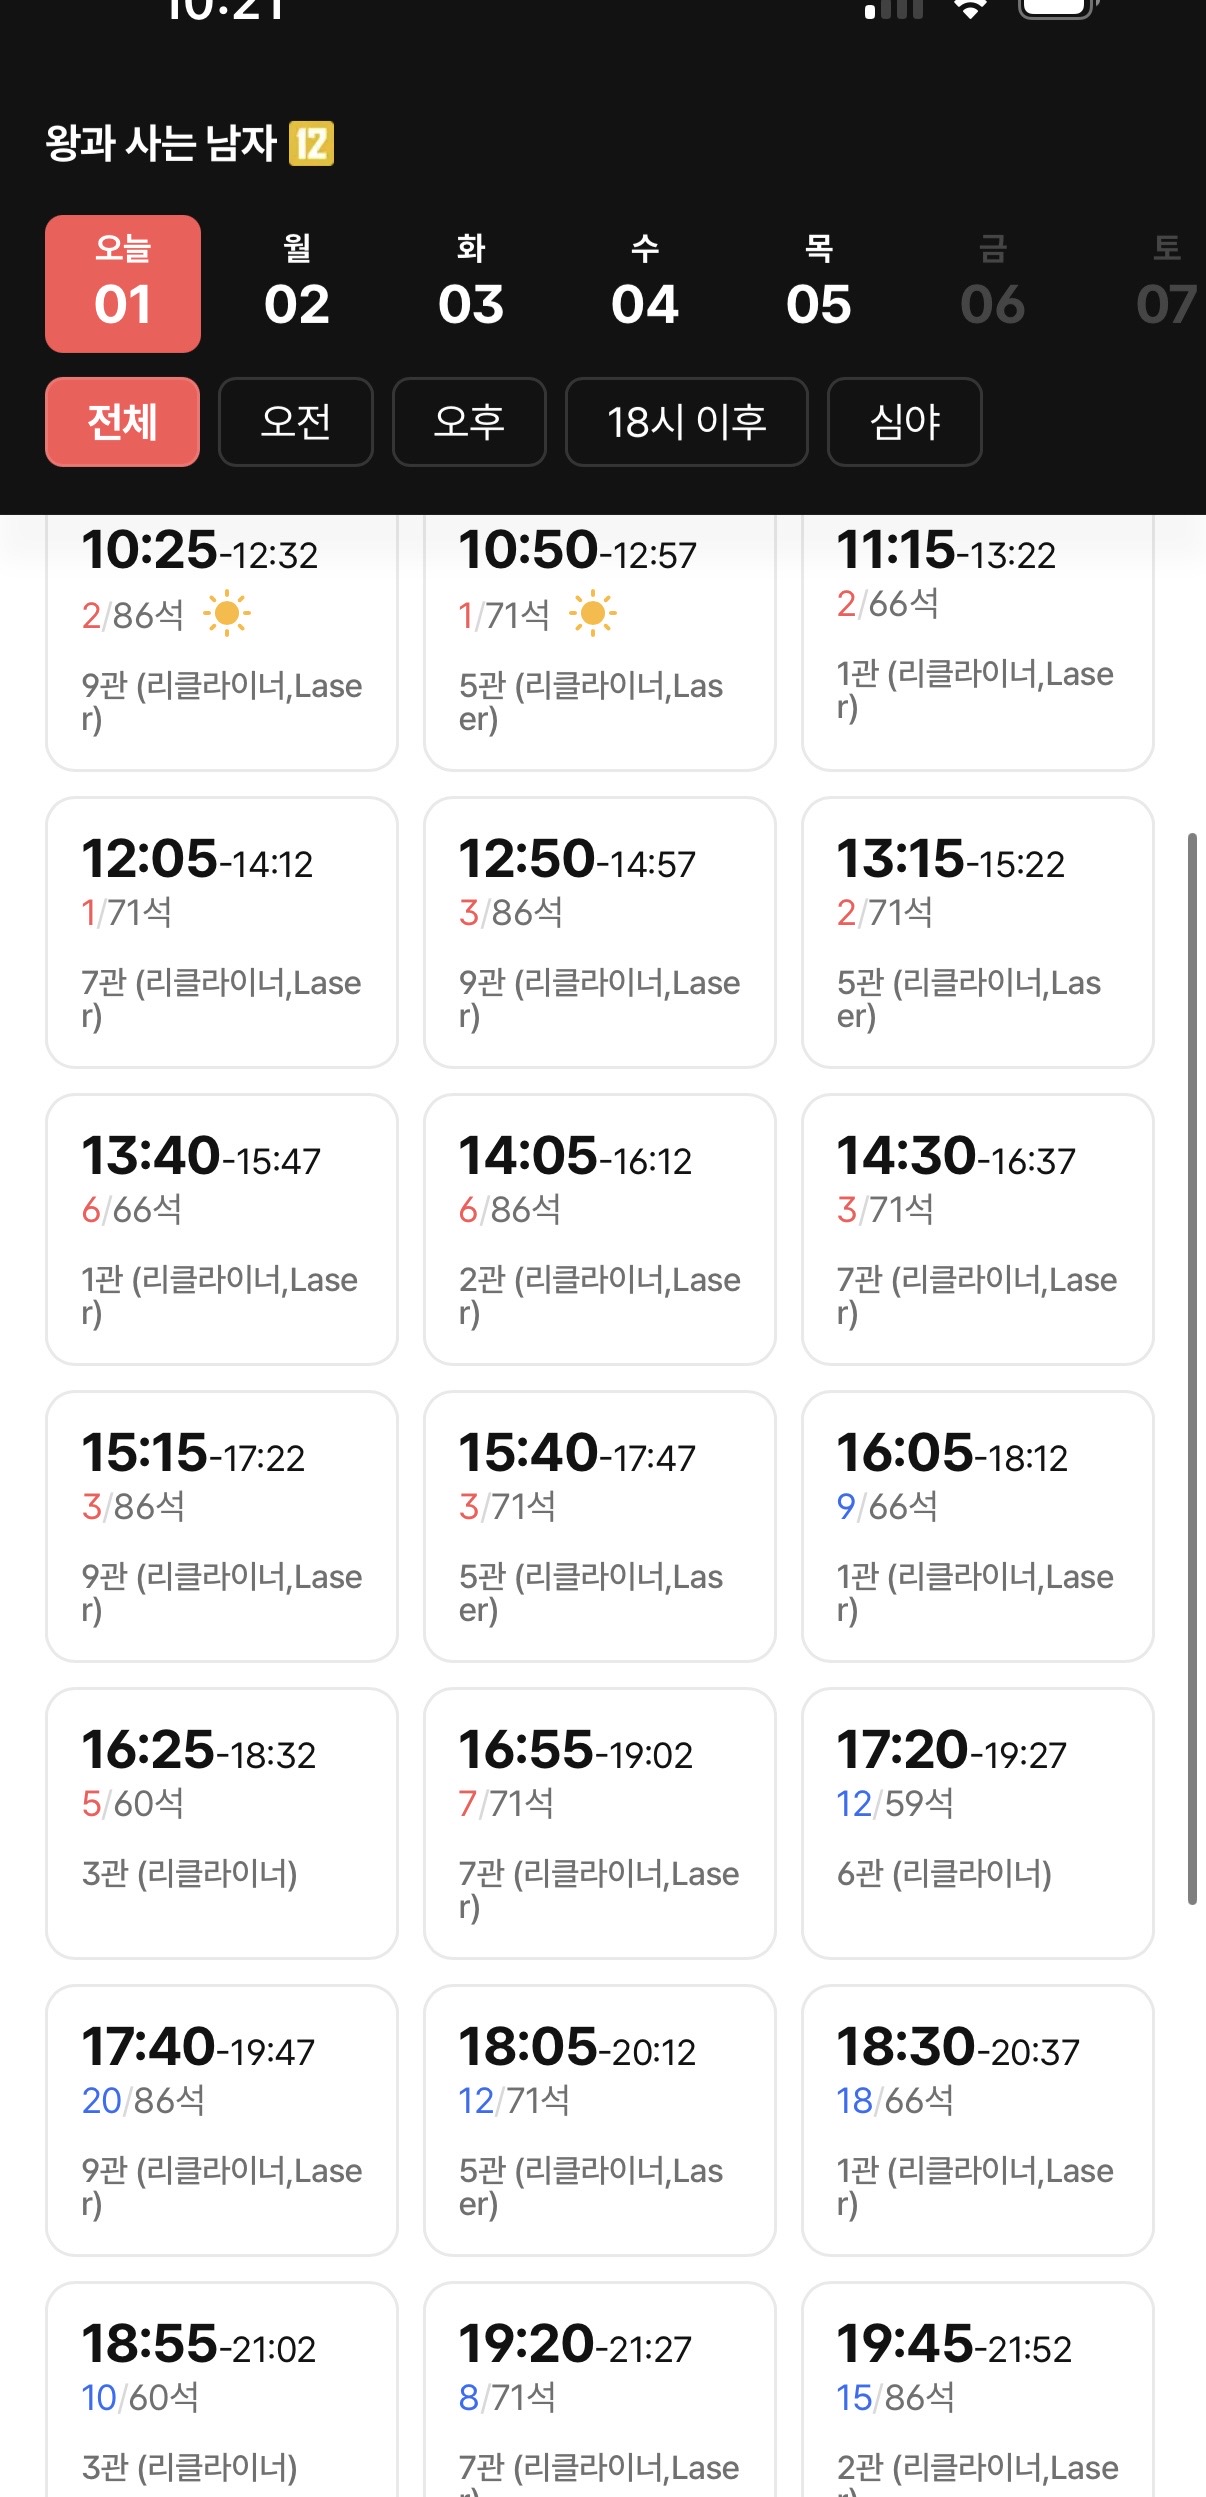Image resolution: width=1206 pixels, height=2497 pixels.
Task: Filter showtimes by 오전 (morning)
Action: coord(296,422)
